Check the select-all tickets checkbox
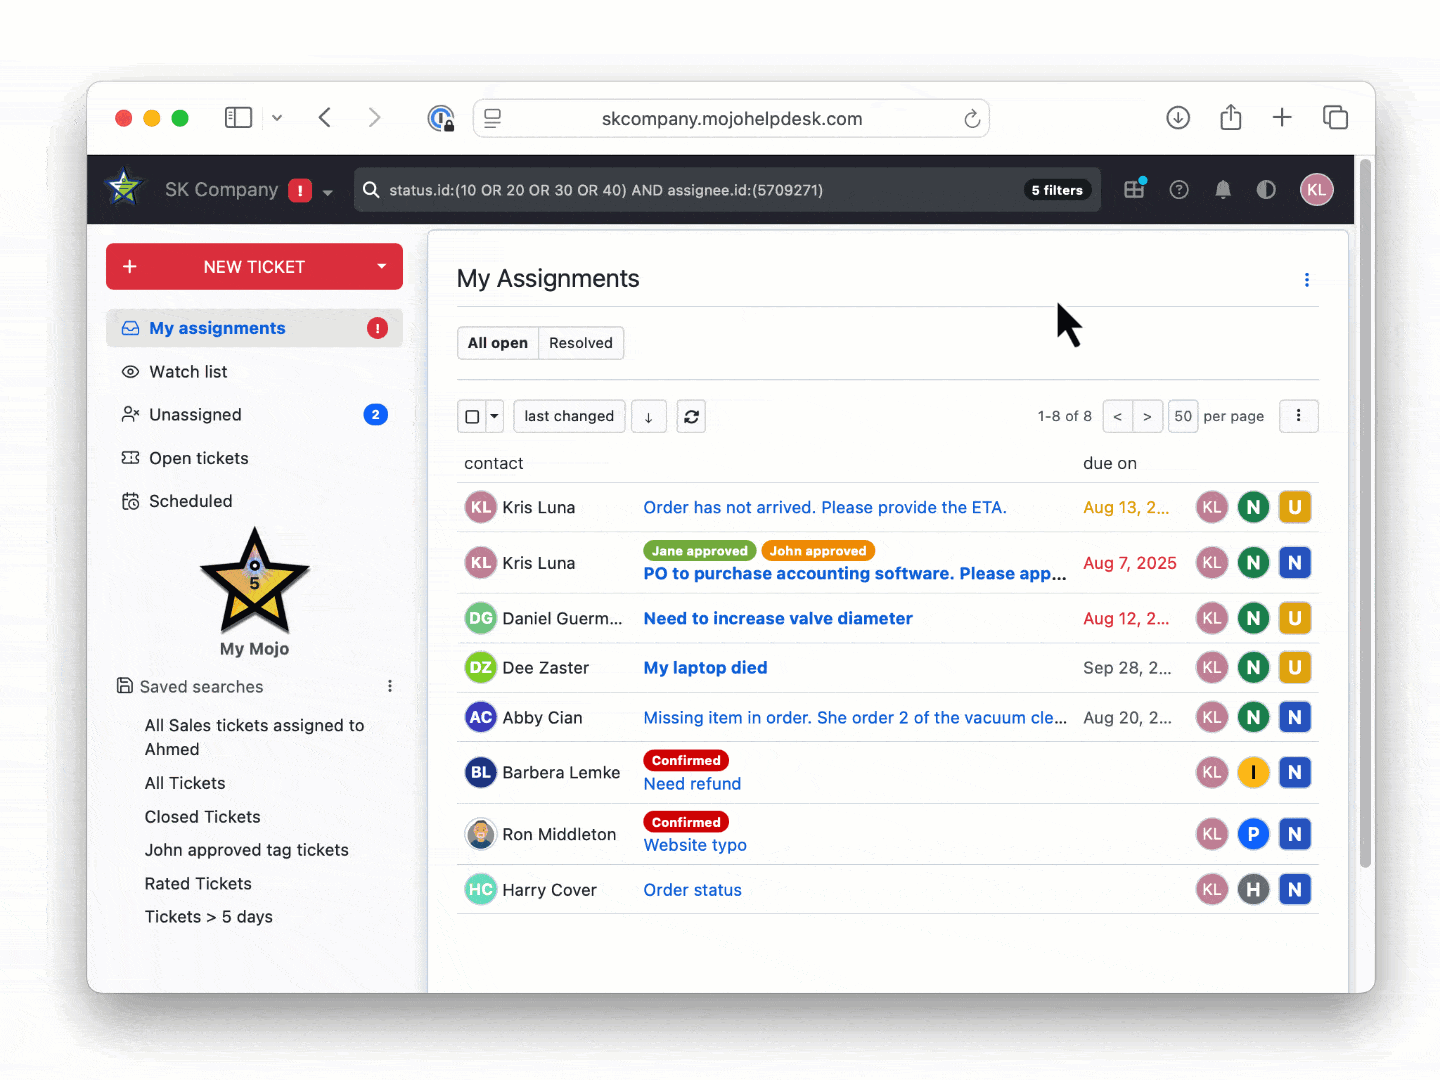This screenshot has height=1080, width=1440. tap(472, 416)
